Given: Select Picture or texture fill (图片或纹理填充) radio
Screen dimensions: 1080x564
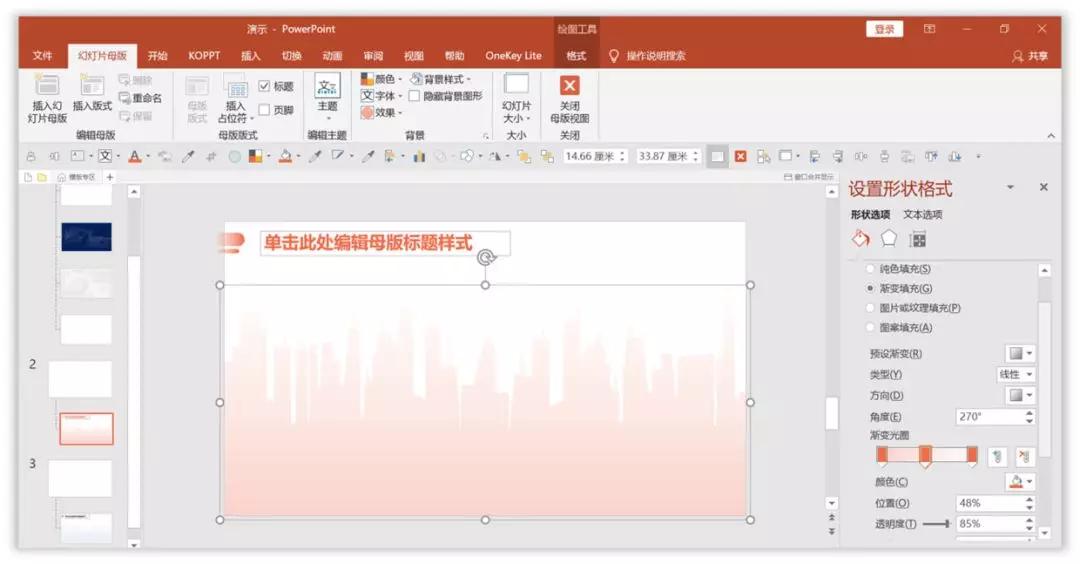Looking at the screenshot, I should pyautogui.click(x=870, y=308).
